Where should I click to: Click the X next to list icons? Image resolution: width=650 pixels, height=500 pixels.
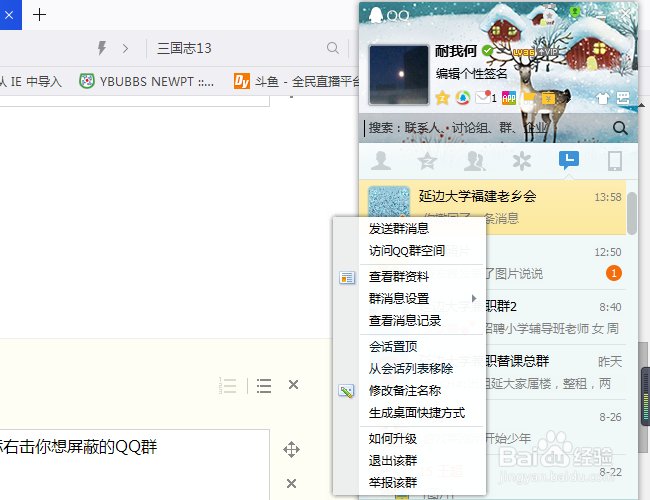click(x=293, y=385)
